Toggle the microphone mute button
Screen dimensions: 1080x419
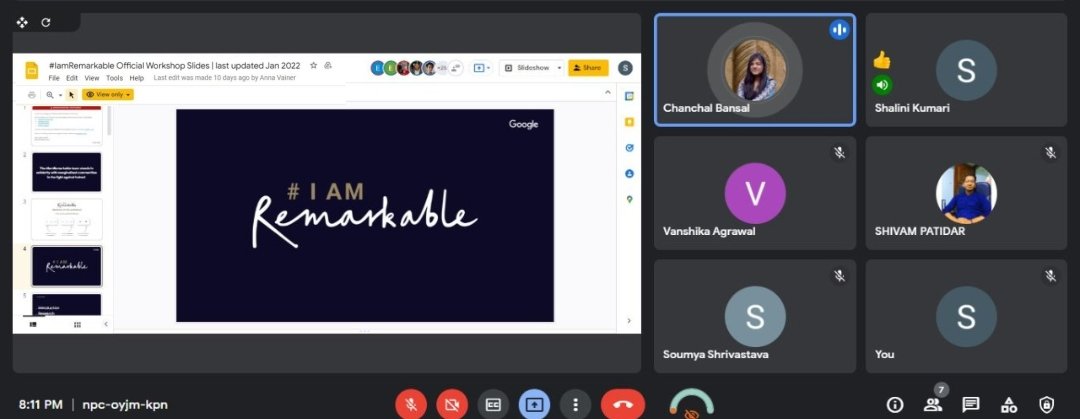click(411, 405)
